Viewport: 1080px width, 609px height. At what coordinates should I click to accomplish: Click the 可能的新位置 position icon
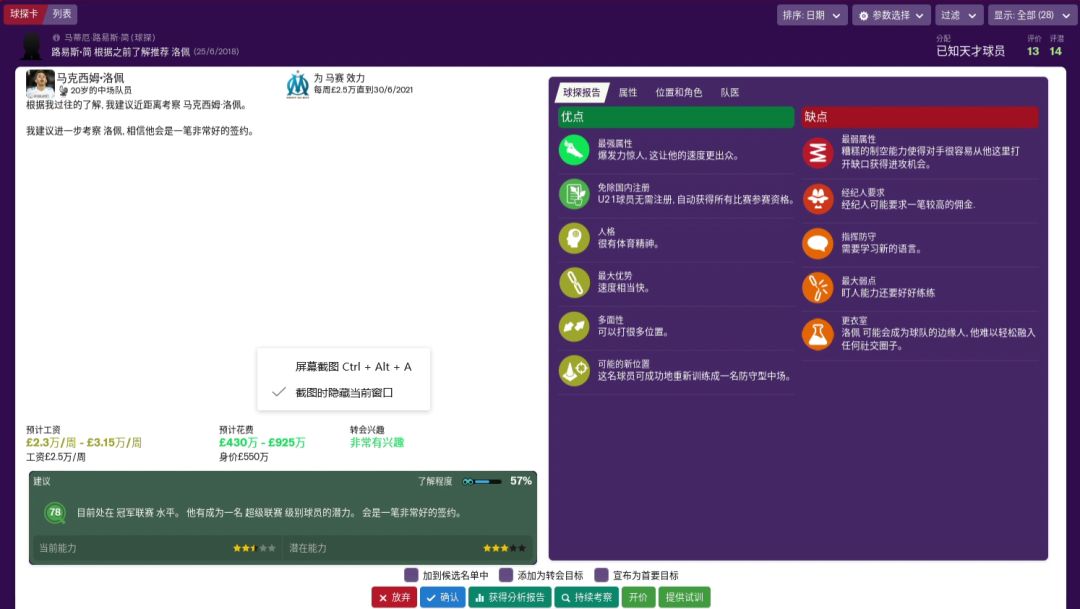575,370
